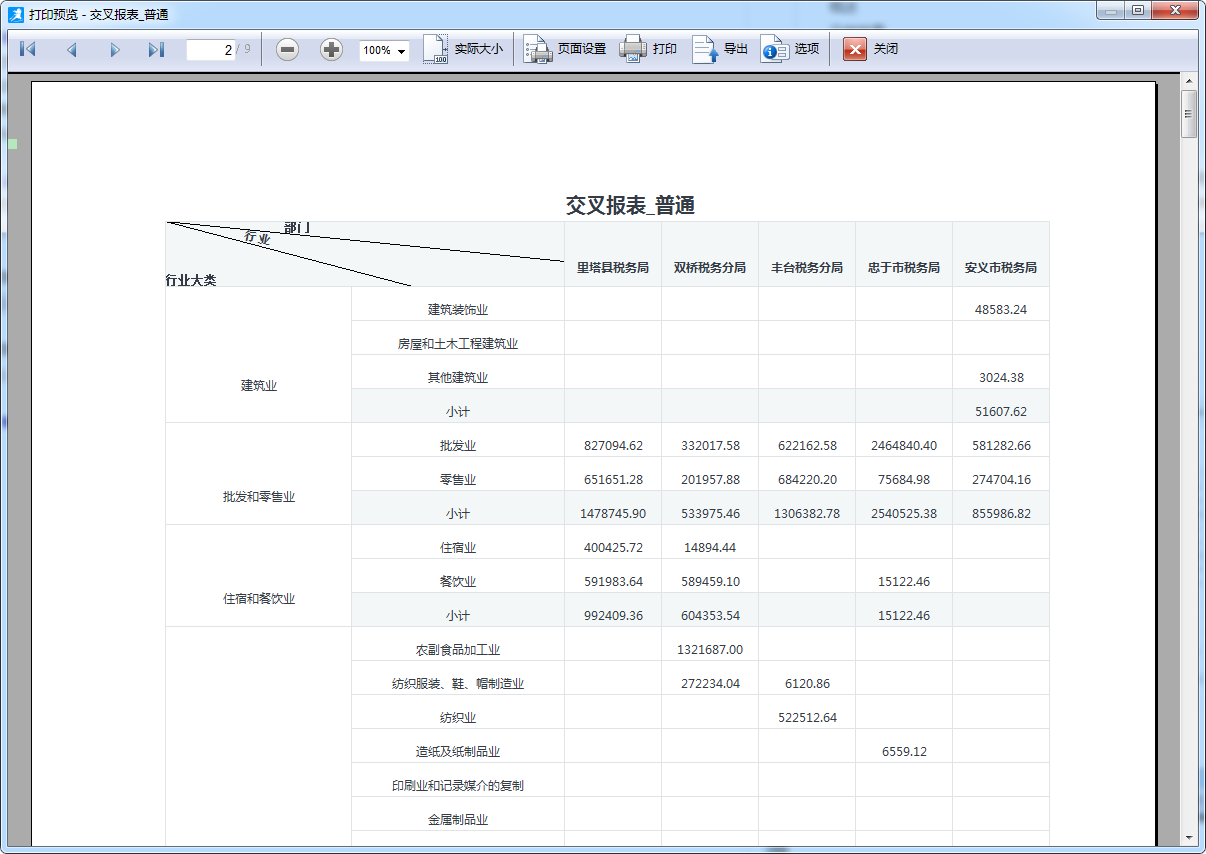
Task: Go to the next page
Action: click(x=114, y=49)
